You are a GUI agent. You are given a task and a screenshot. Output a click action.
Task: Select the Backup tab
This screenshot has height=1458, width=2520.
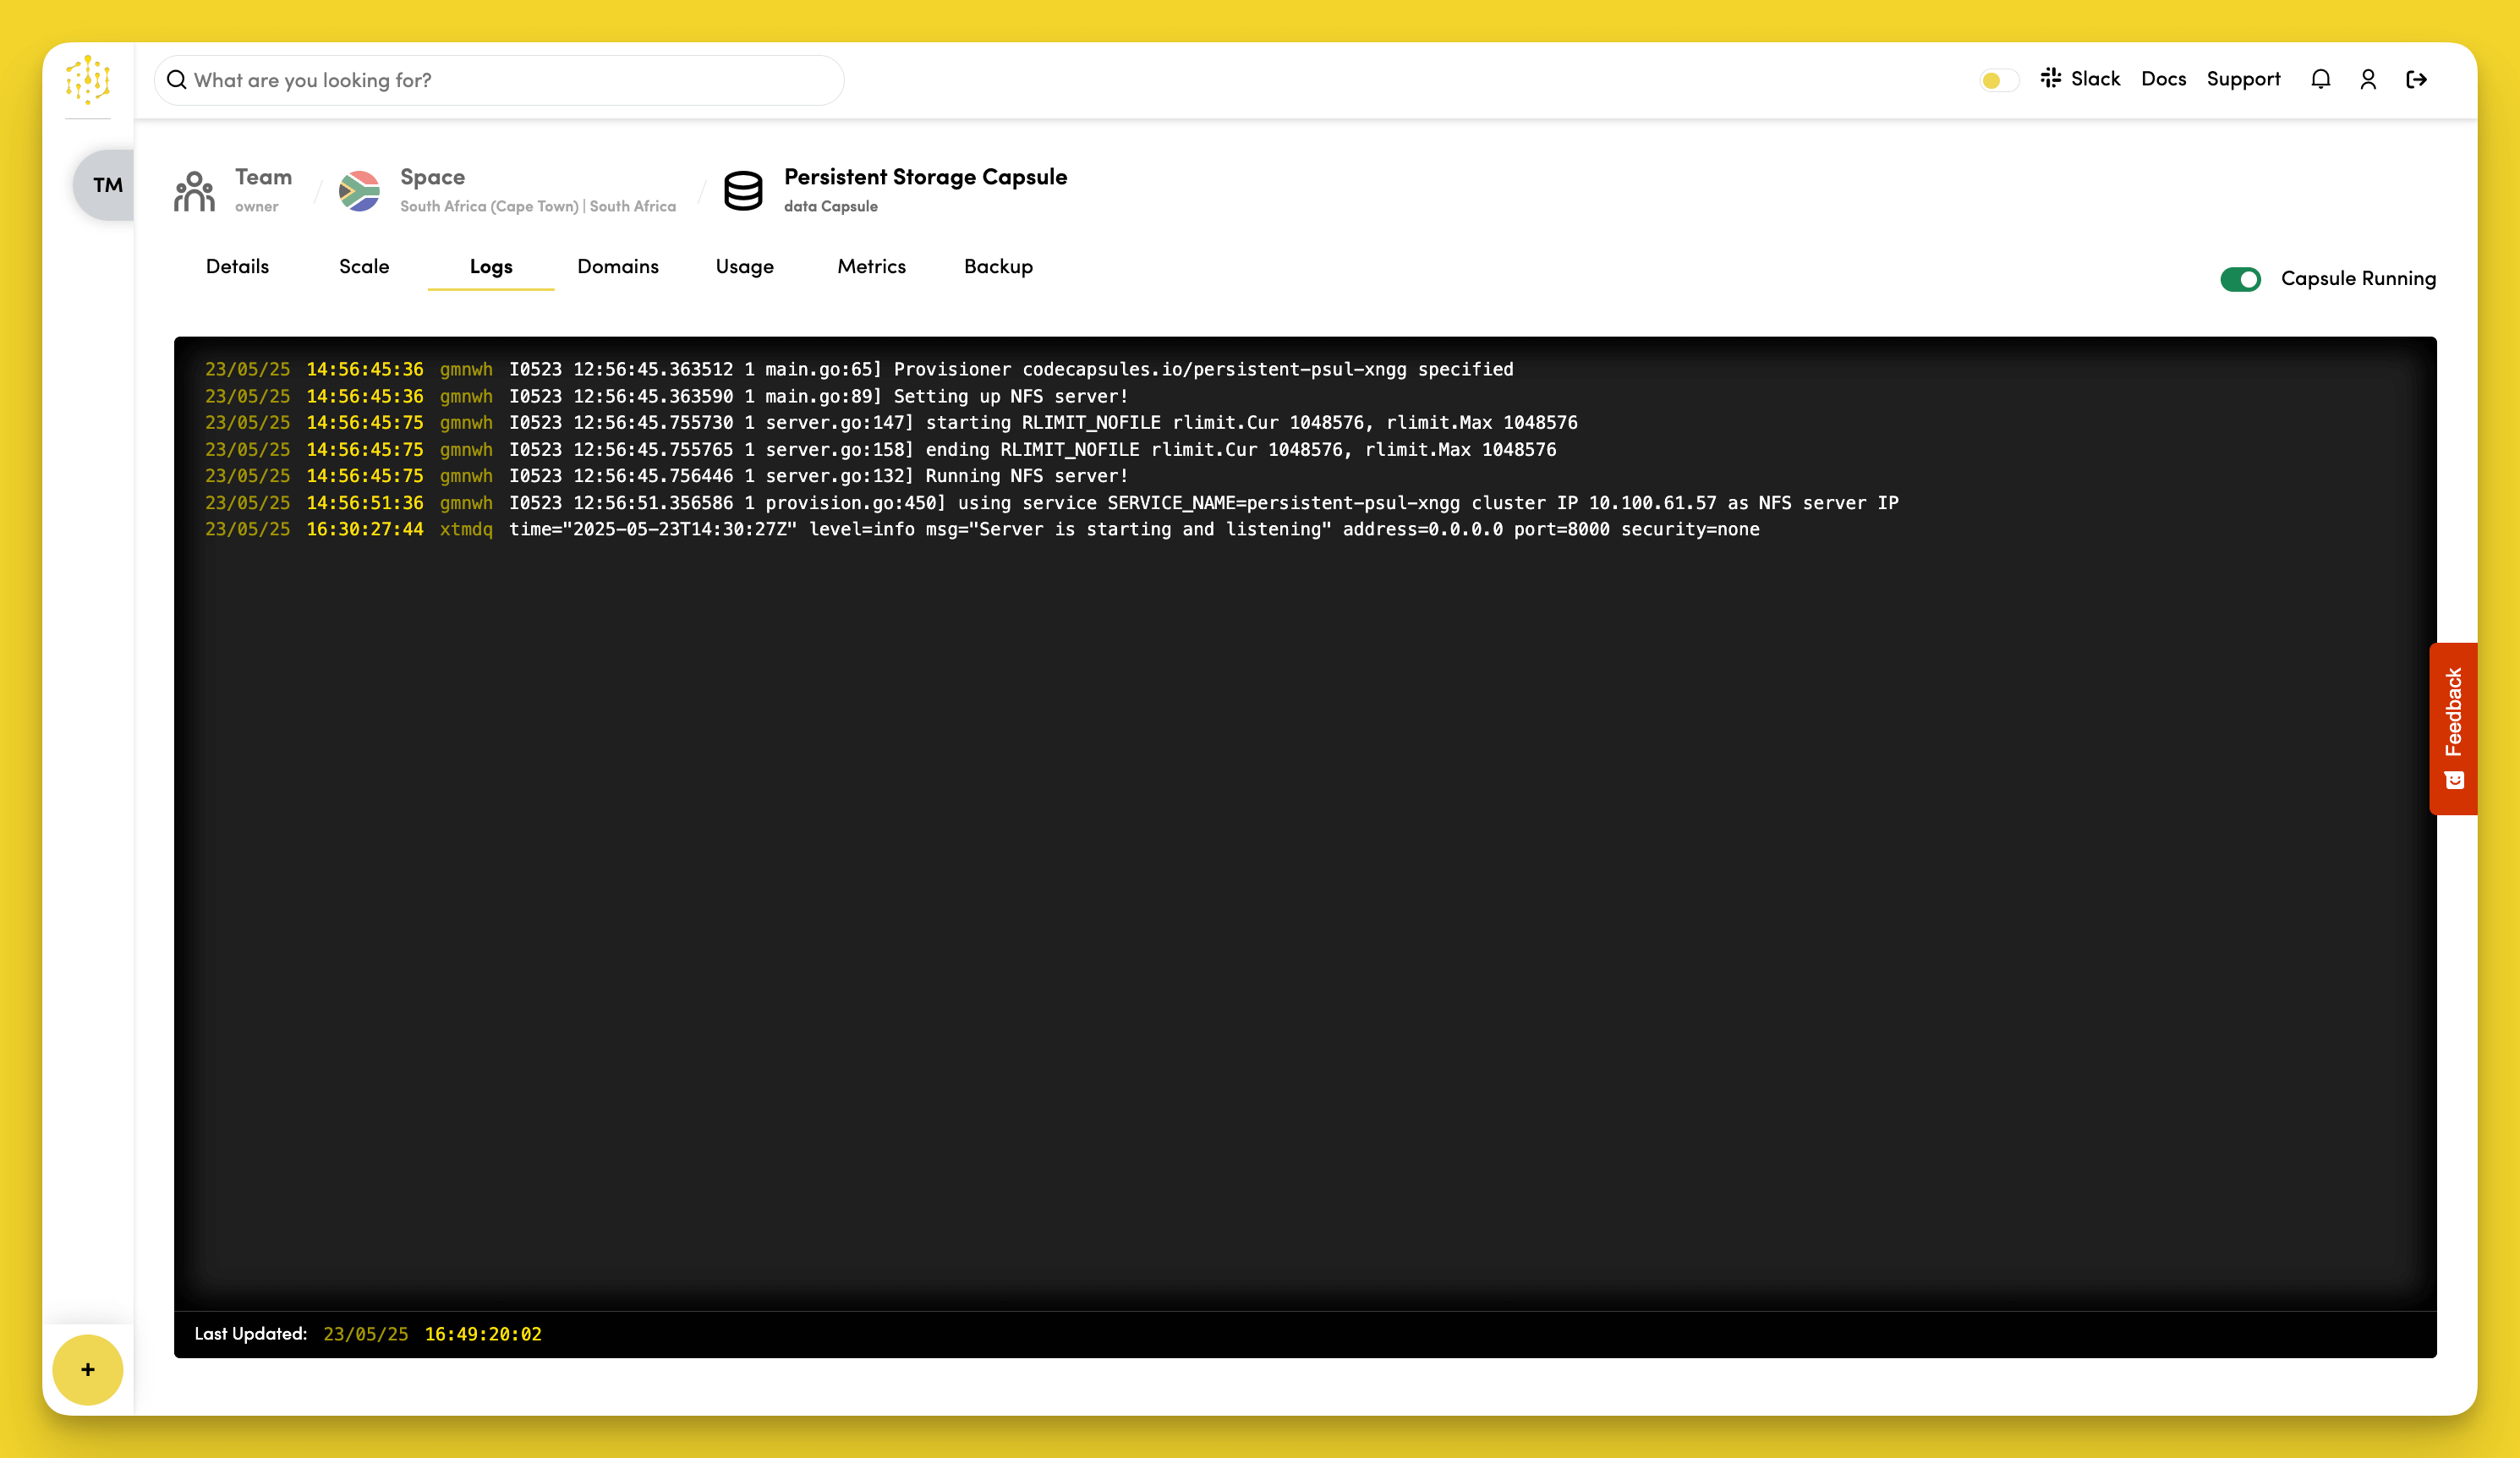click(998, 266)
